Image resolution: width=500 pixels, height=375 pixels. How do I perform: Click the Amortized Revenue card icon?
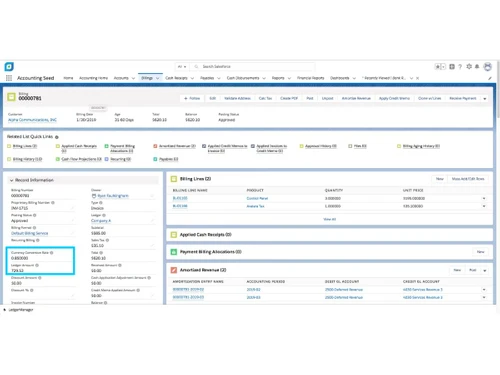173,270
